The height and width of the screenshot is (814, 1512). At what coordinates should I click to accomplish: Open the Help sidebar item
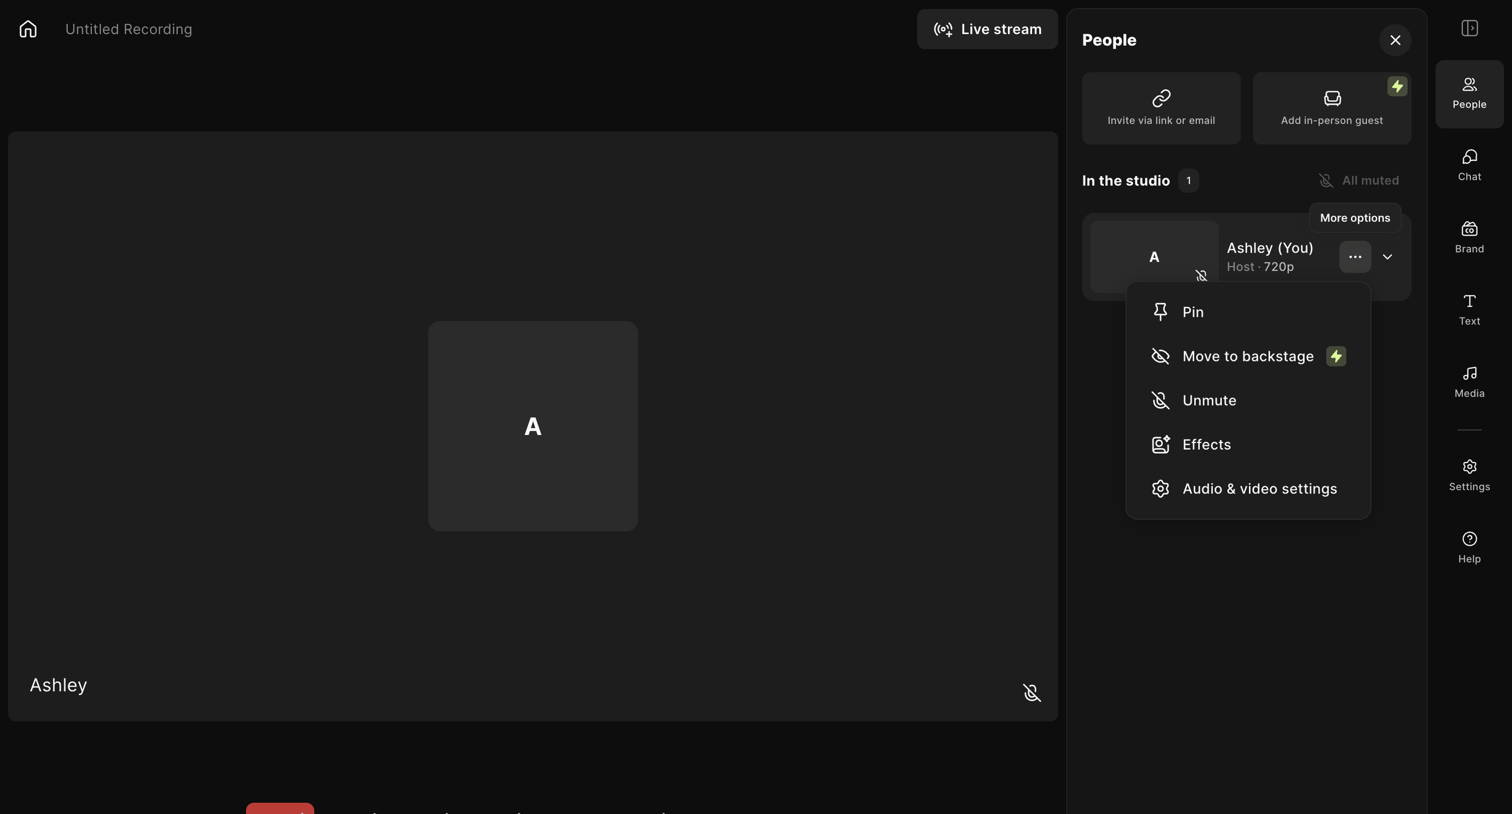point(1469,548)
